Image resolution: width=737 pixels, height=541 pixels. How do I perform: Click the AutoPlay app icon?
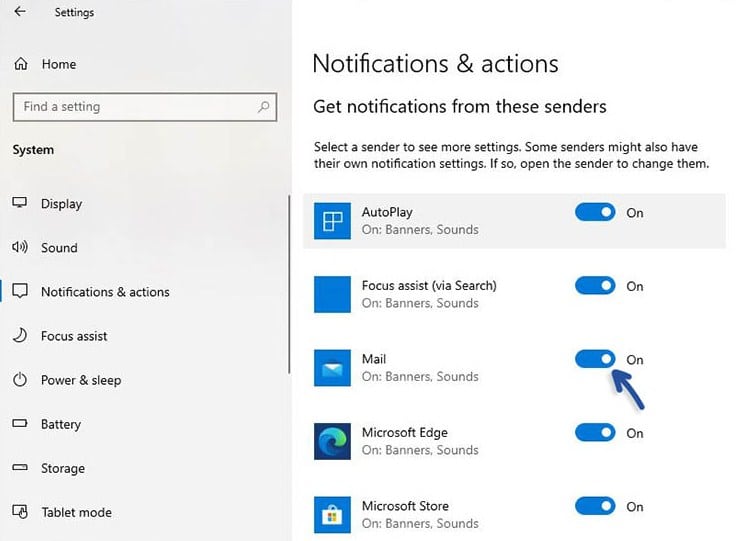[x=332, y=221]
